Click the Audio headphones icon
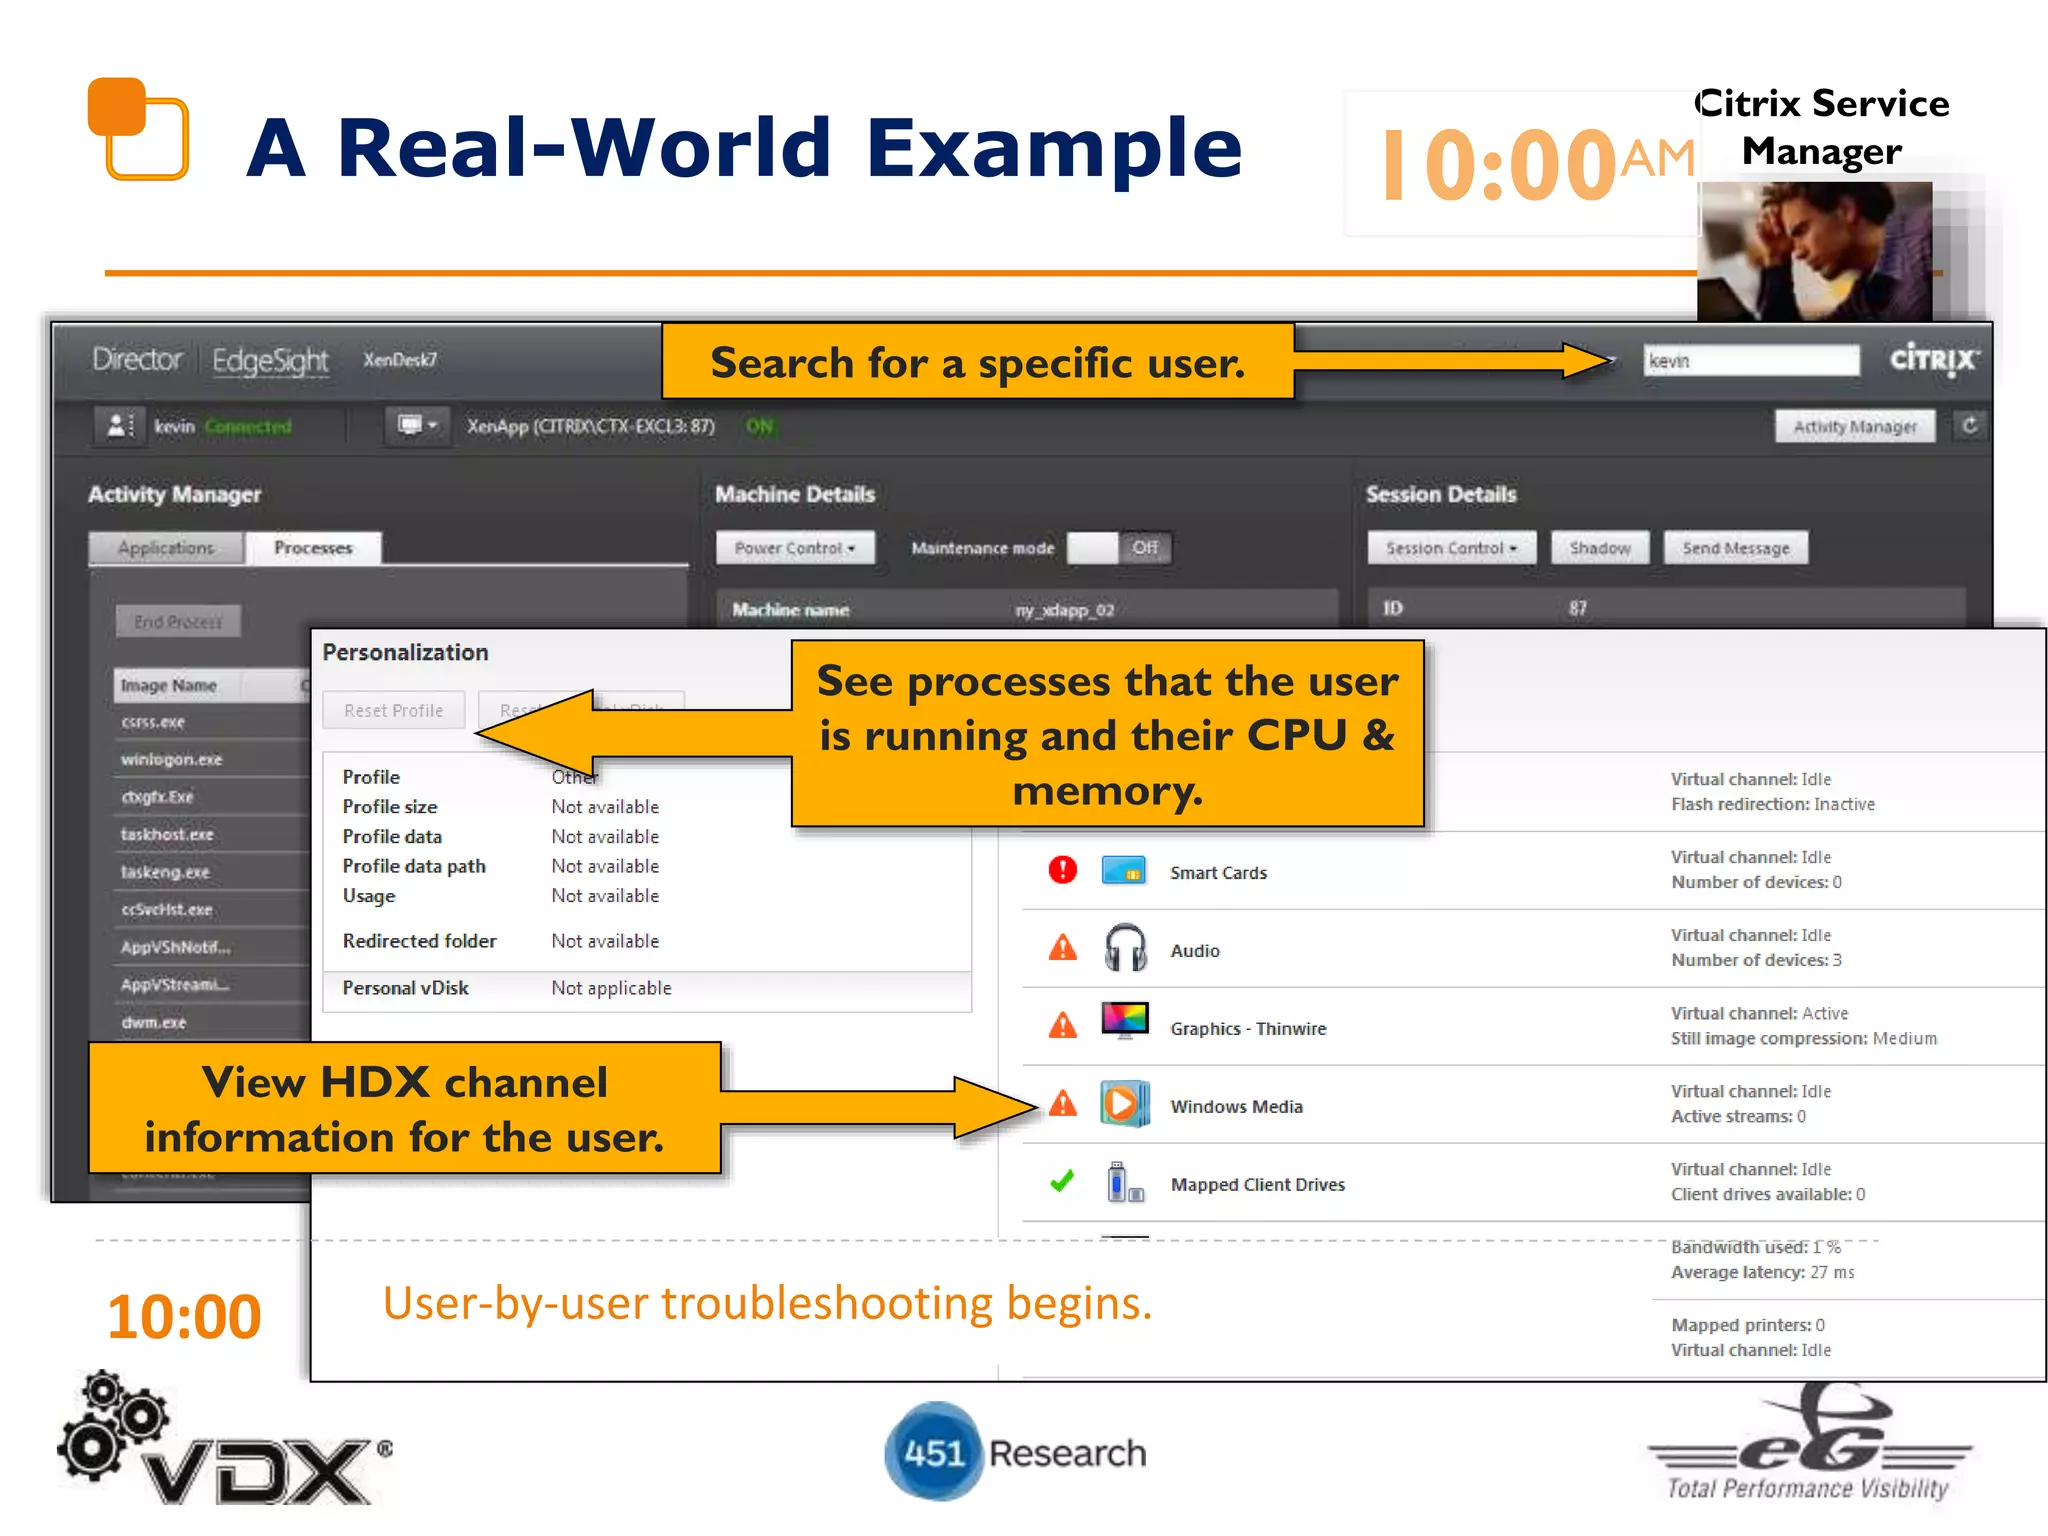Screen dimensions: 2048x1536 click(1125, 948)
